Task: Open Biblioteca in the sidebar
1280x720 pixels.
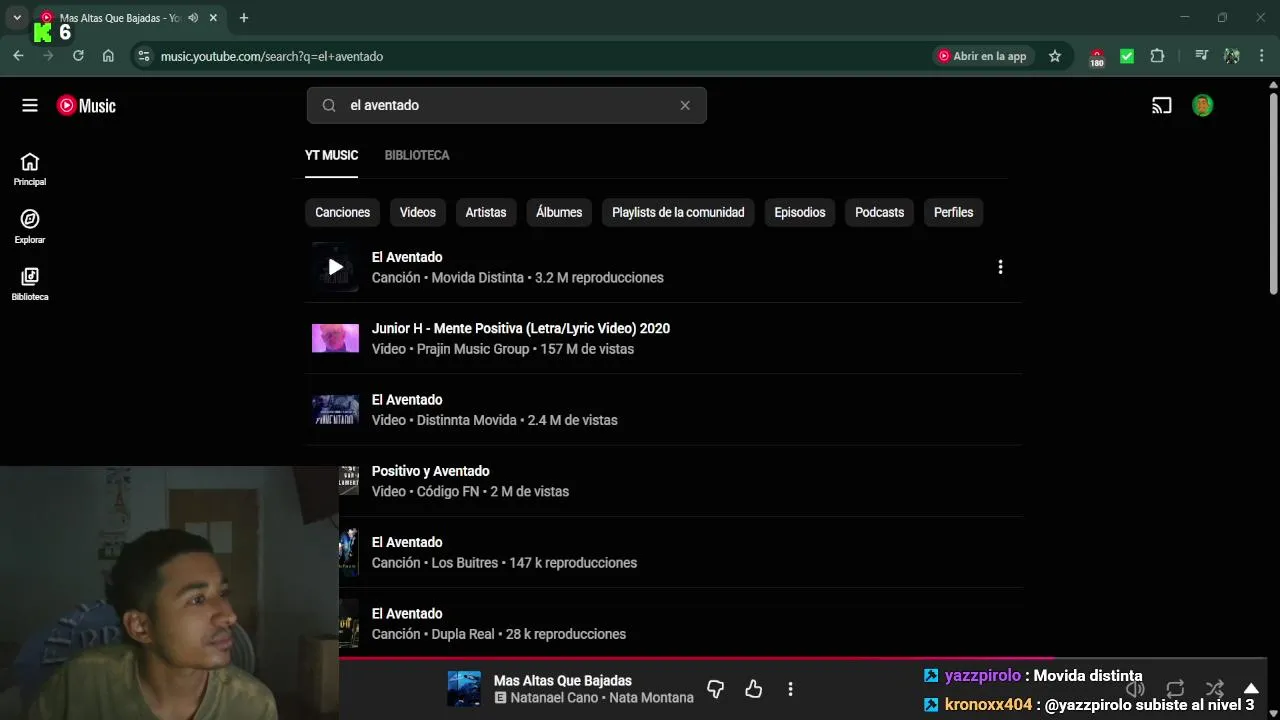Action: coord(30,284)
